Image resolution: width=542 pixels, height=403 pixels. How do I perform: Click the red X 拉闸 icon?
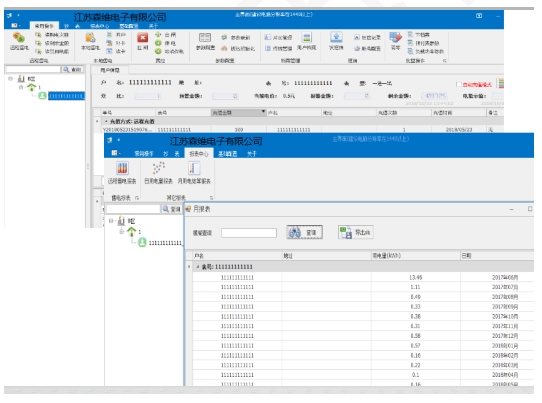pyautogui.click(x=142, y=37)
